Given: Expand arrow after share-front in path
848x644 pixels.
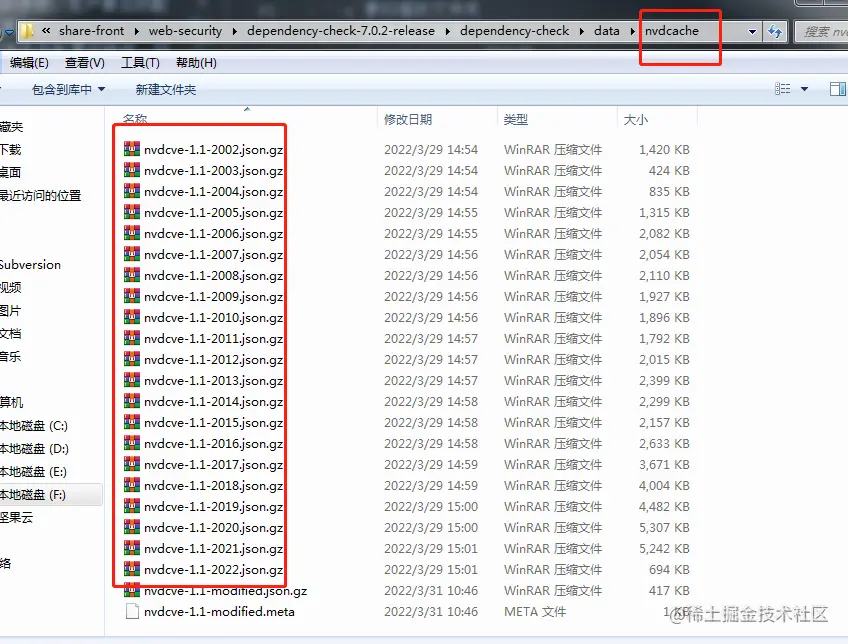Looking at the screenshot, I should 137,31.
